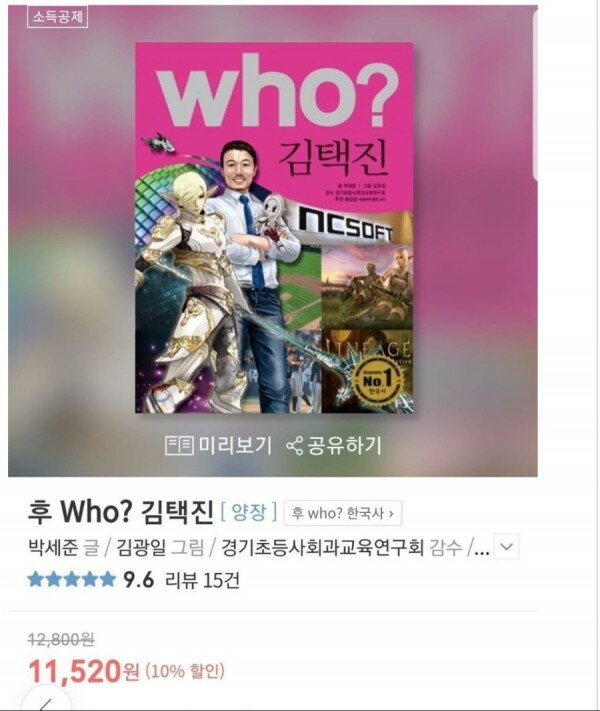Click the scrollbar handle at right edge
The width and height of the screenshot is (600, 711).
pos(536,94)
